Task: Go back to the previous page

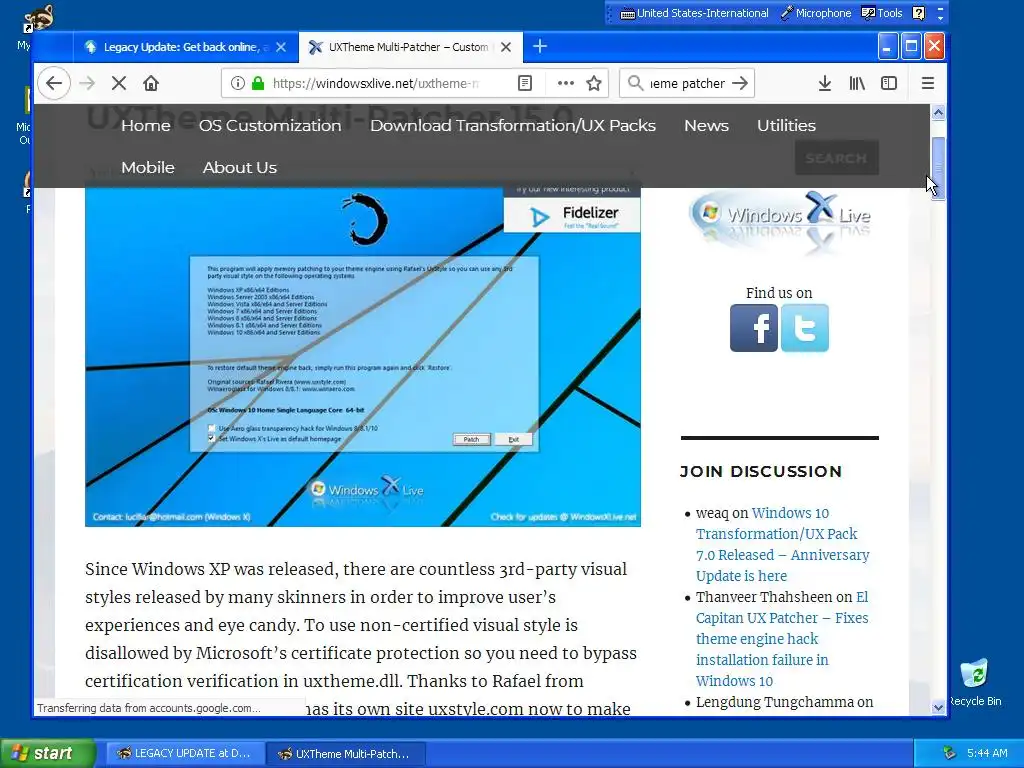Action: (54, 83)
